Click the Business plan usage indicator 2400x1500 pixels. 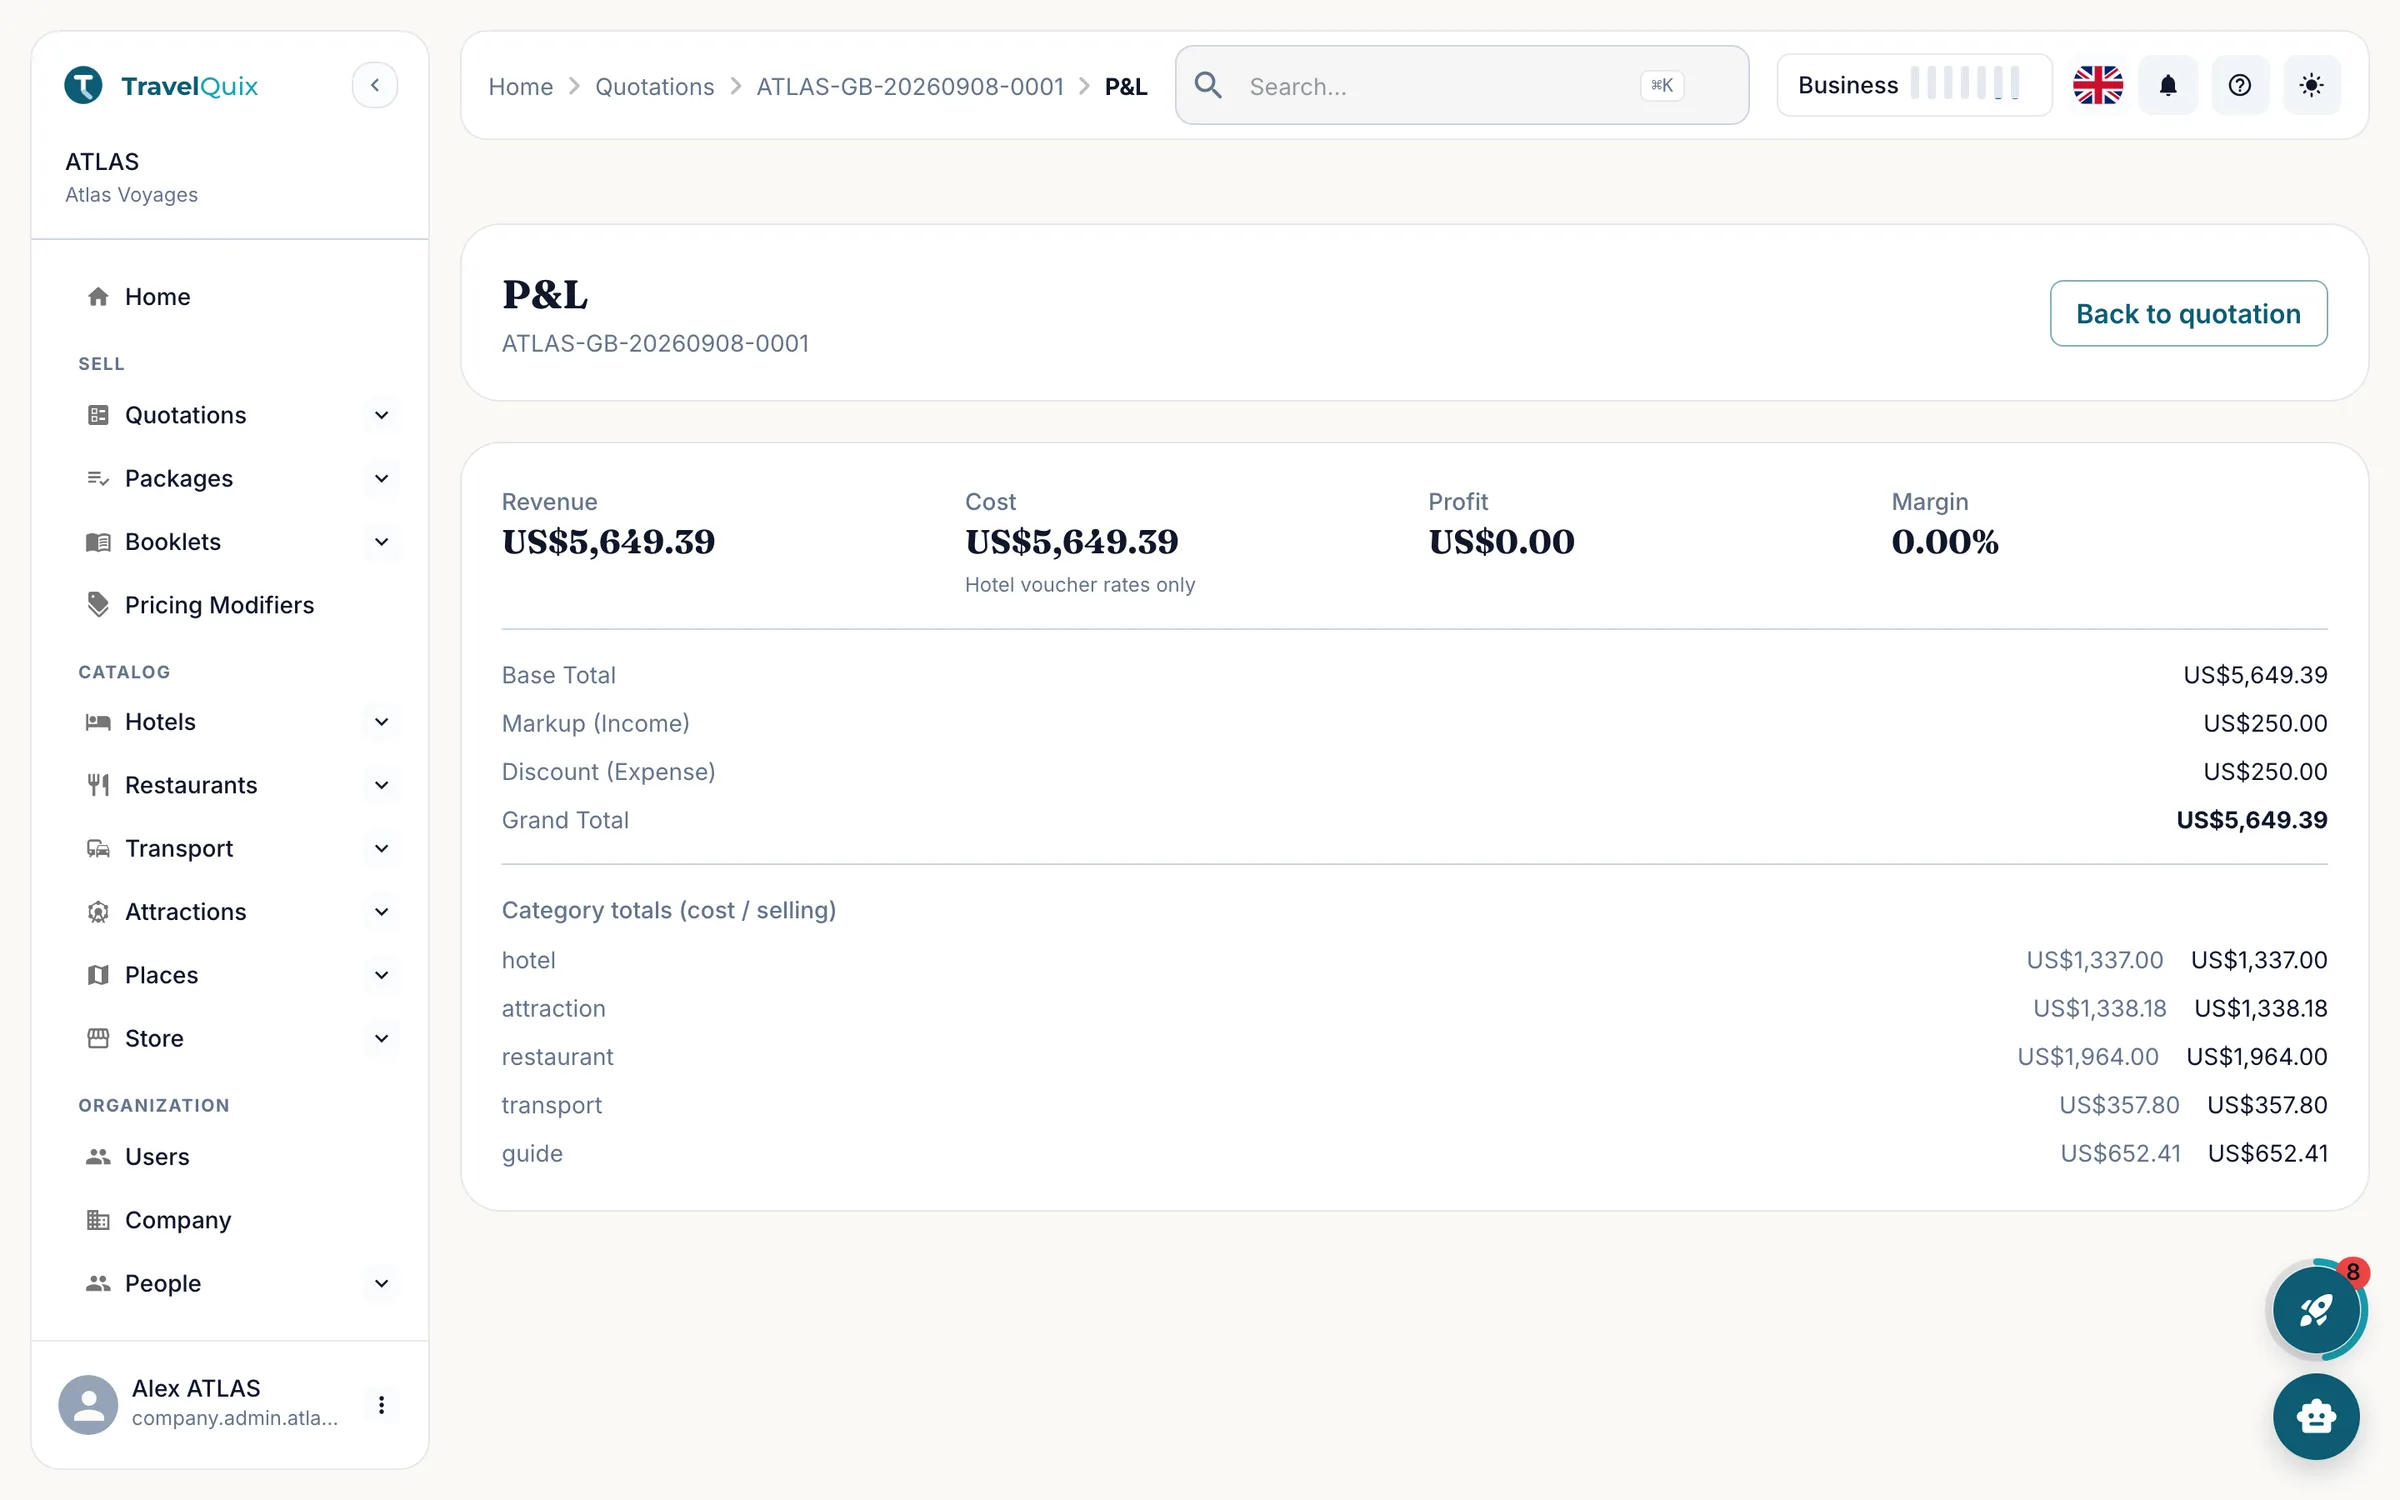[x=1914, y=85]
